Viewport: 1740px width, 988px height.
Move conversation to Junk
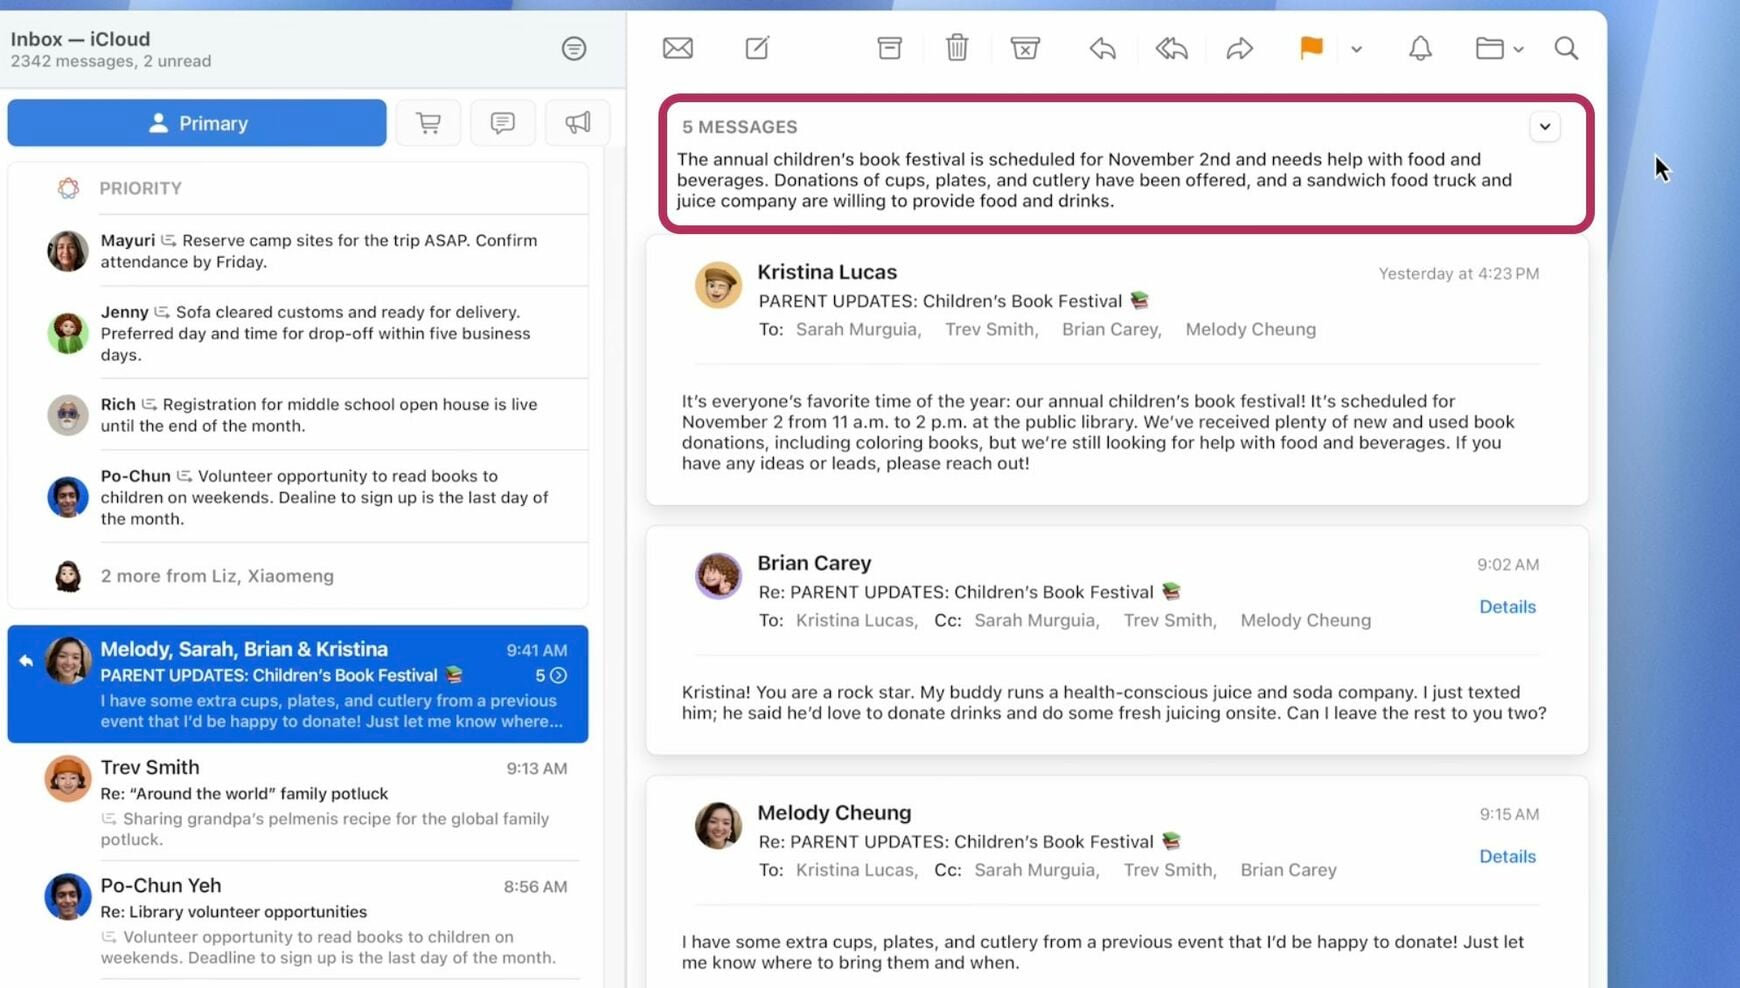point(1024,48)
